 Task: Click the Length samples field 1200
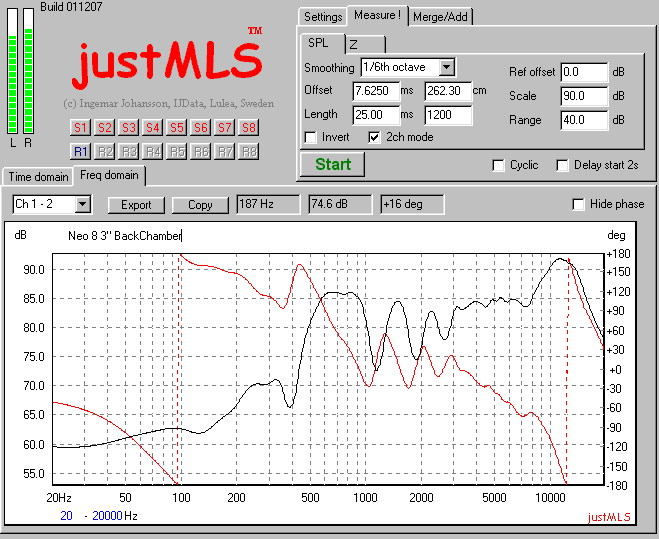[448, 115]
